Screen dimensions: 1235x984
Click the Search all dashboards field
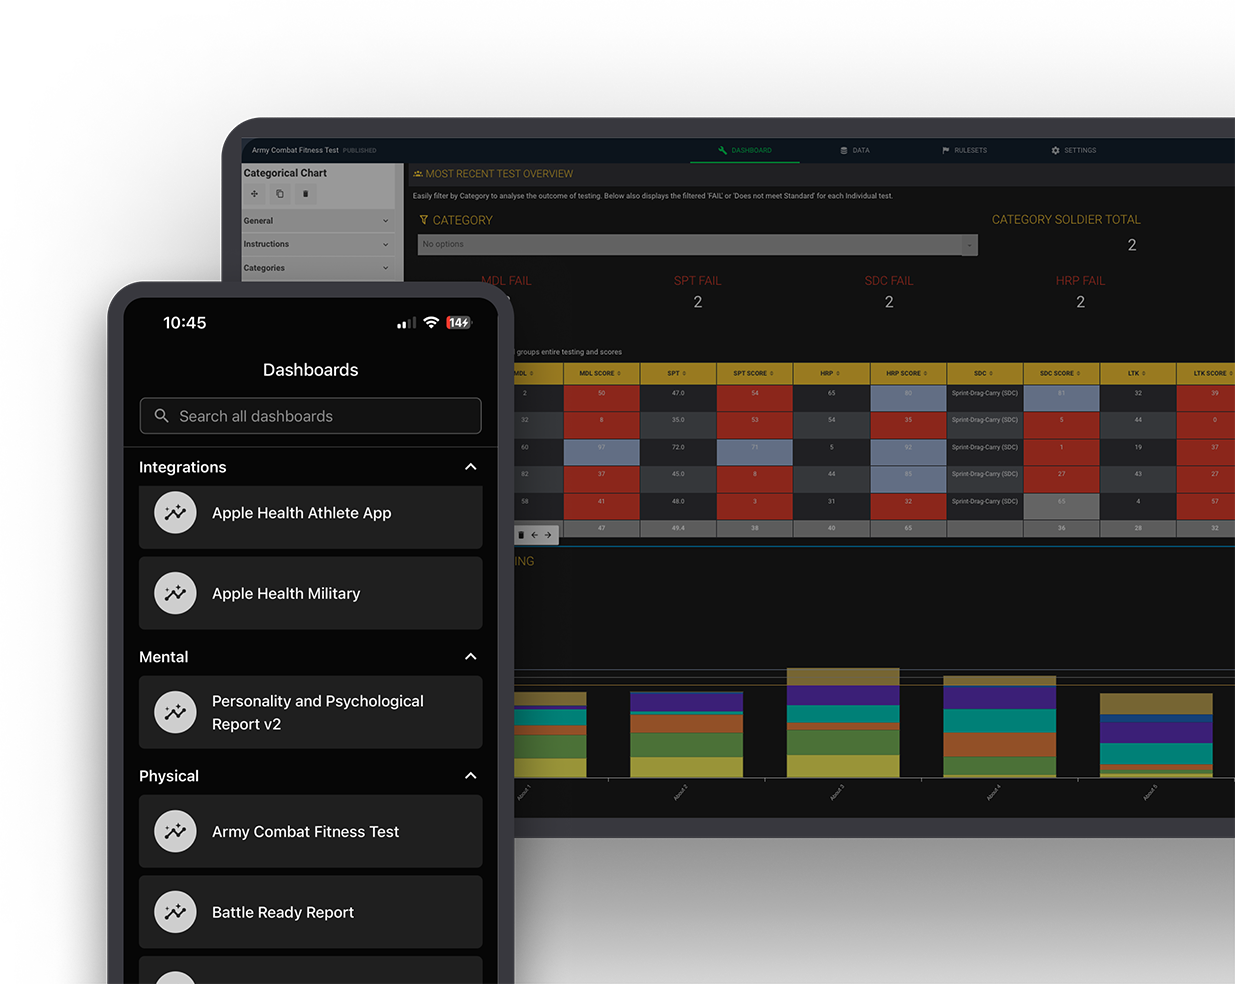310,416
